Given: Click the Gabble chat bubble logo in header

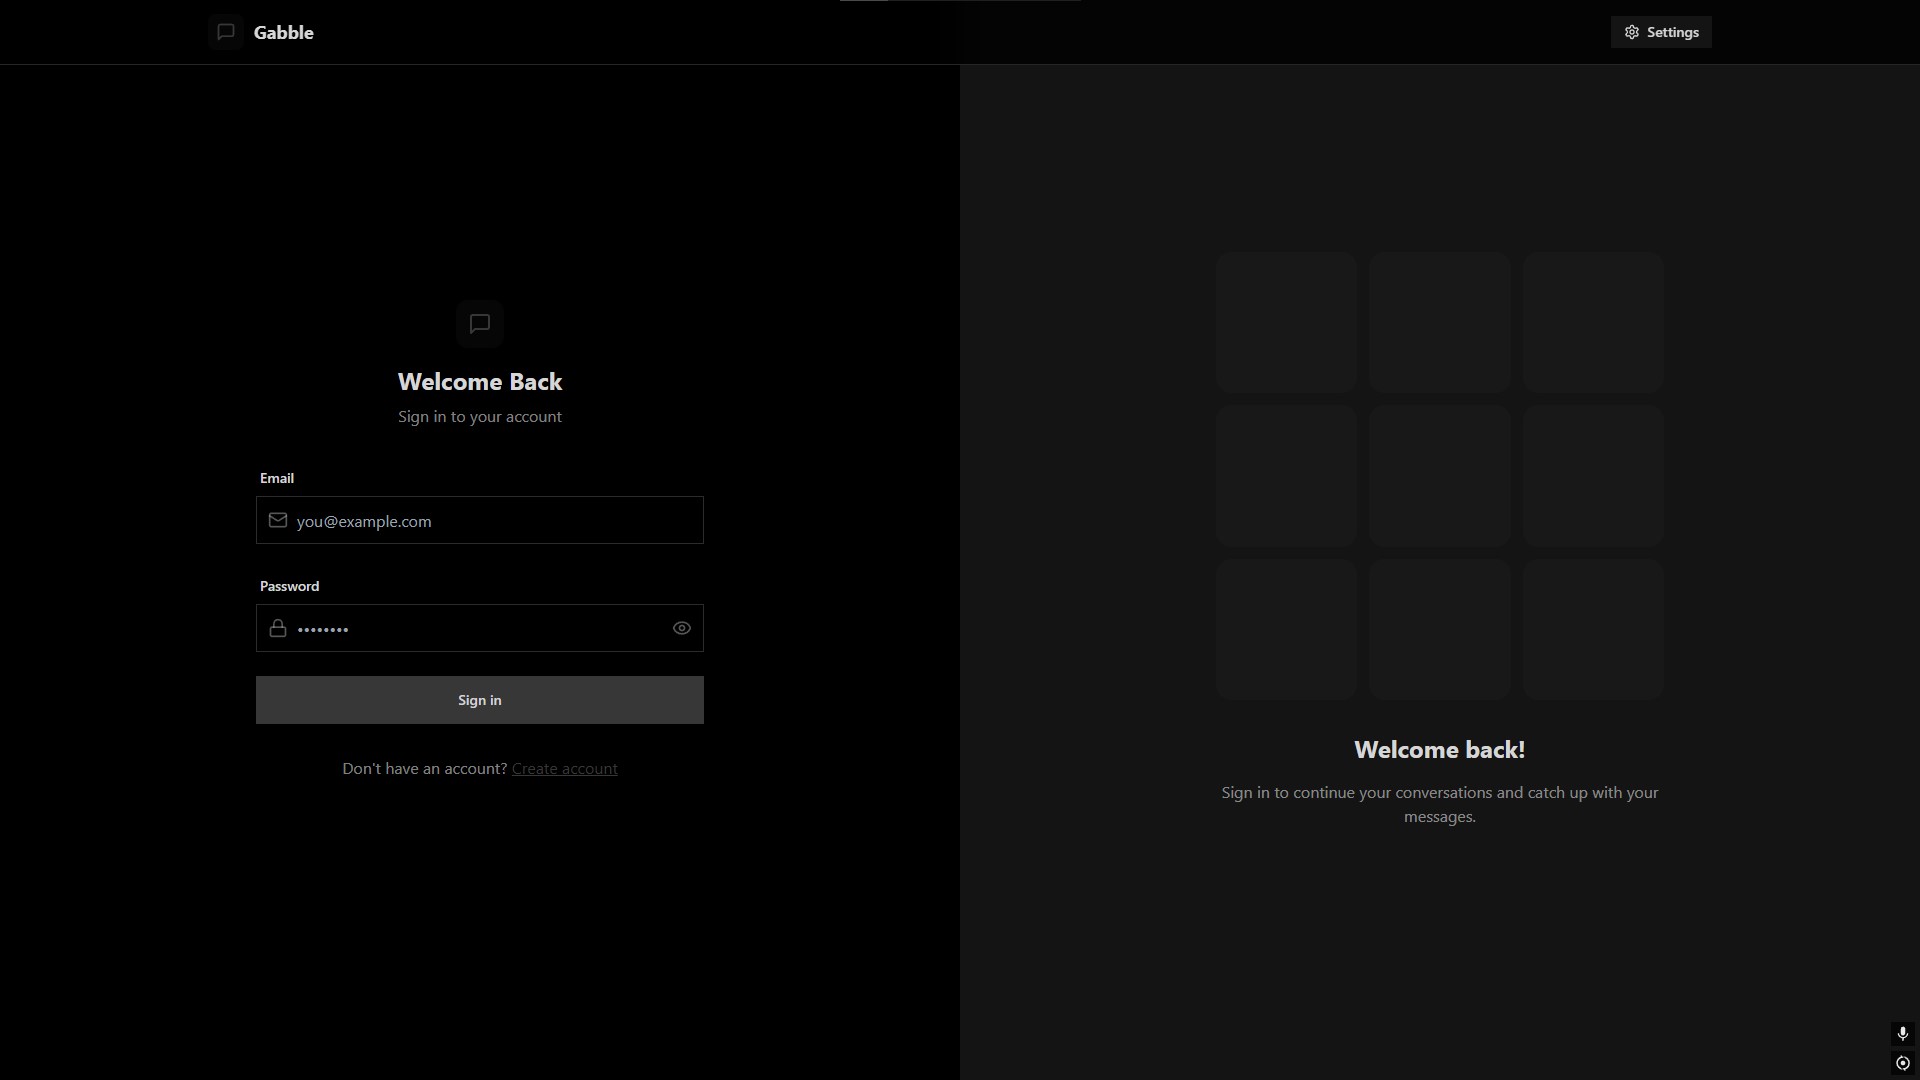Looking at the screenshot, I should pos(226,32).
